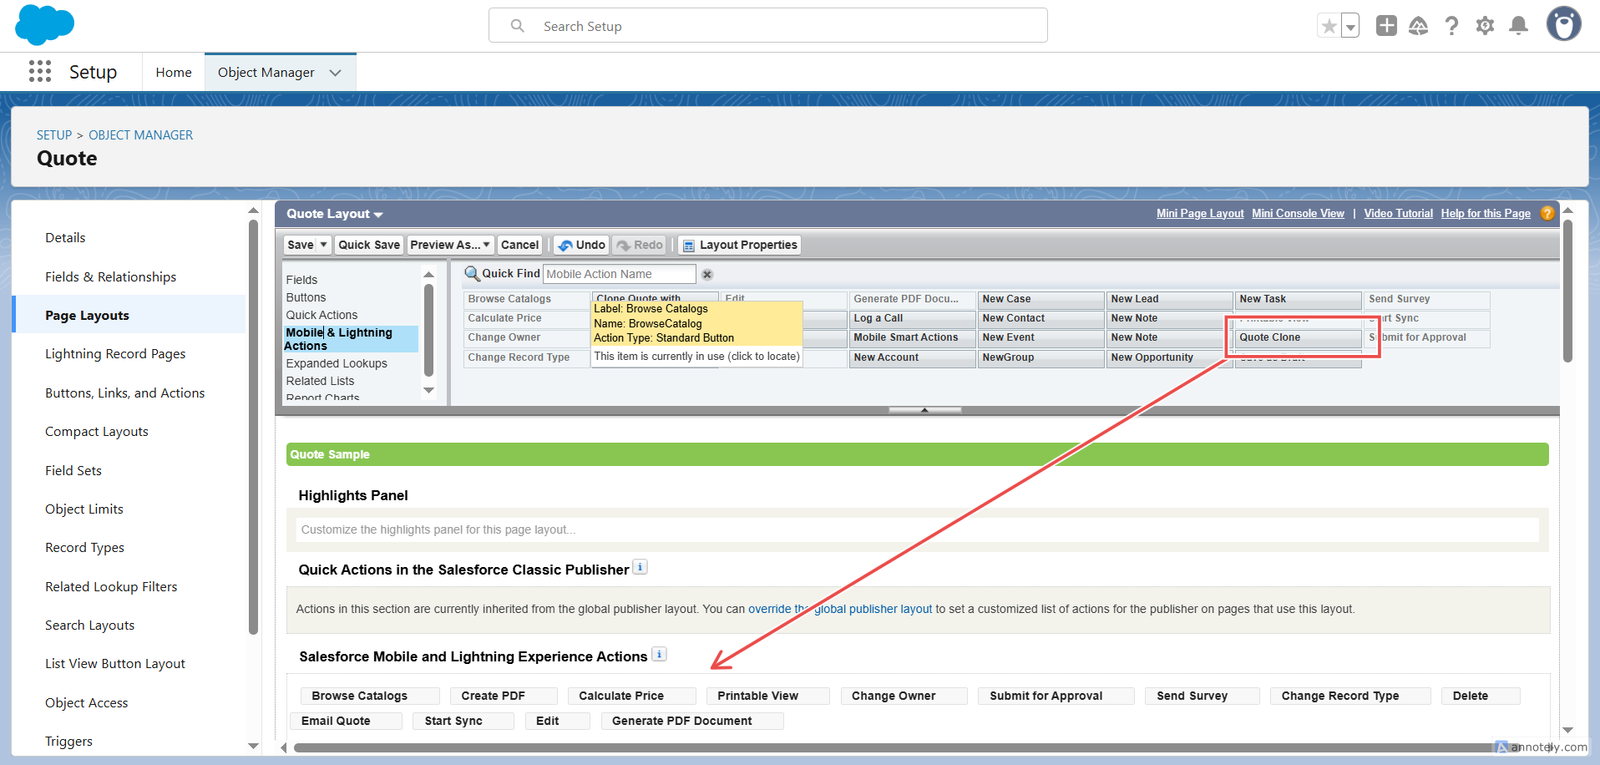Select the Printable View action in layout
The height and width of the screenshot is (765, 1600).
[768, 696]
